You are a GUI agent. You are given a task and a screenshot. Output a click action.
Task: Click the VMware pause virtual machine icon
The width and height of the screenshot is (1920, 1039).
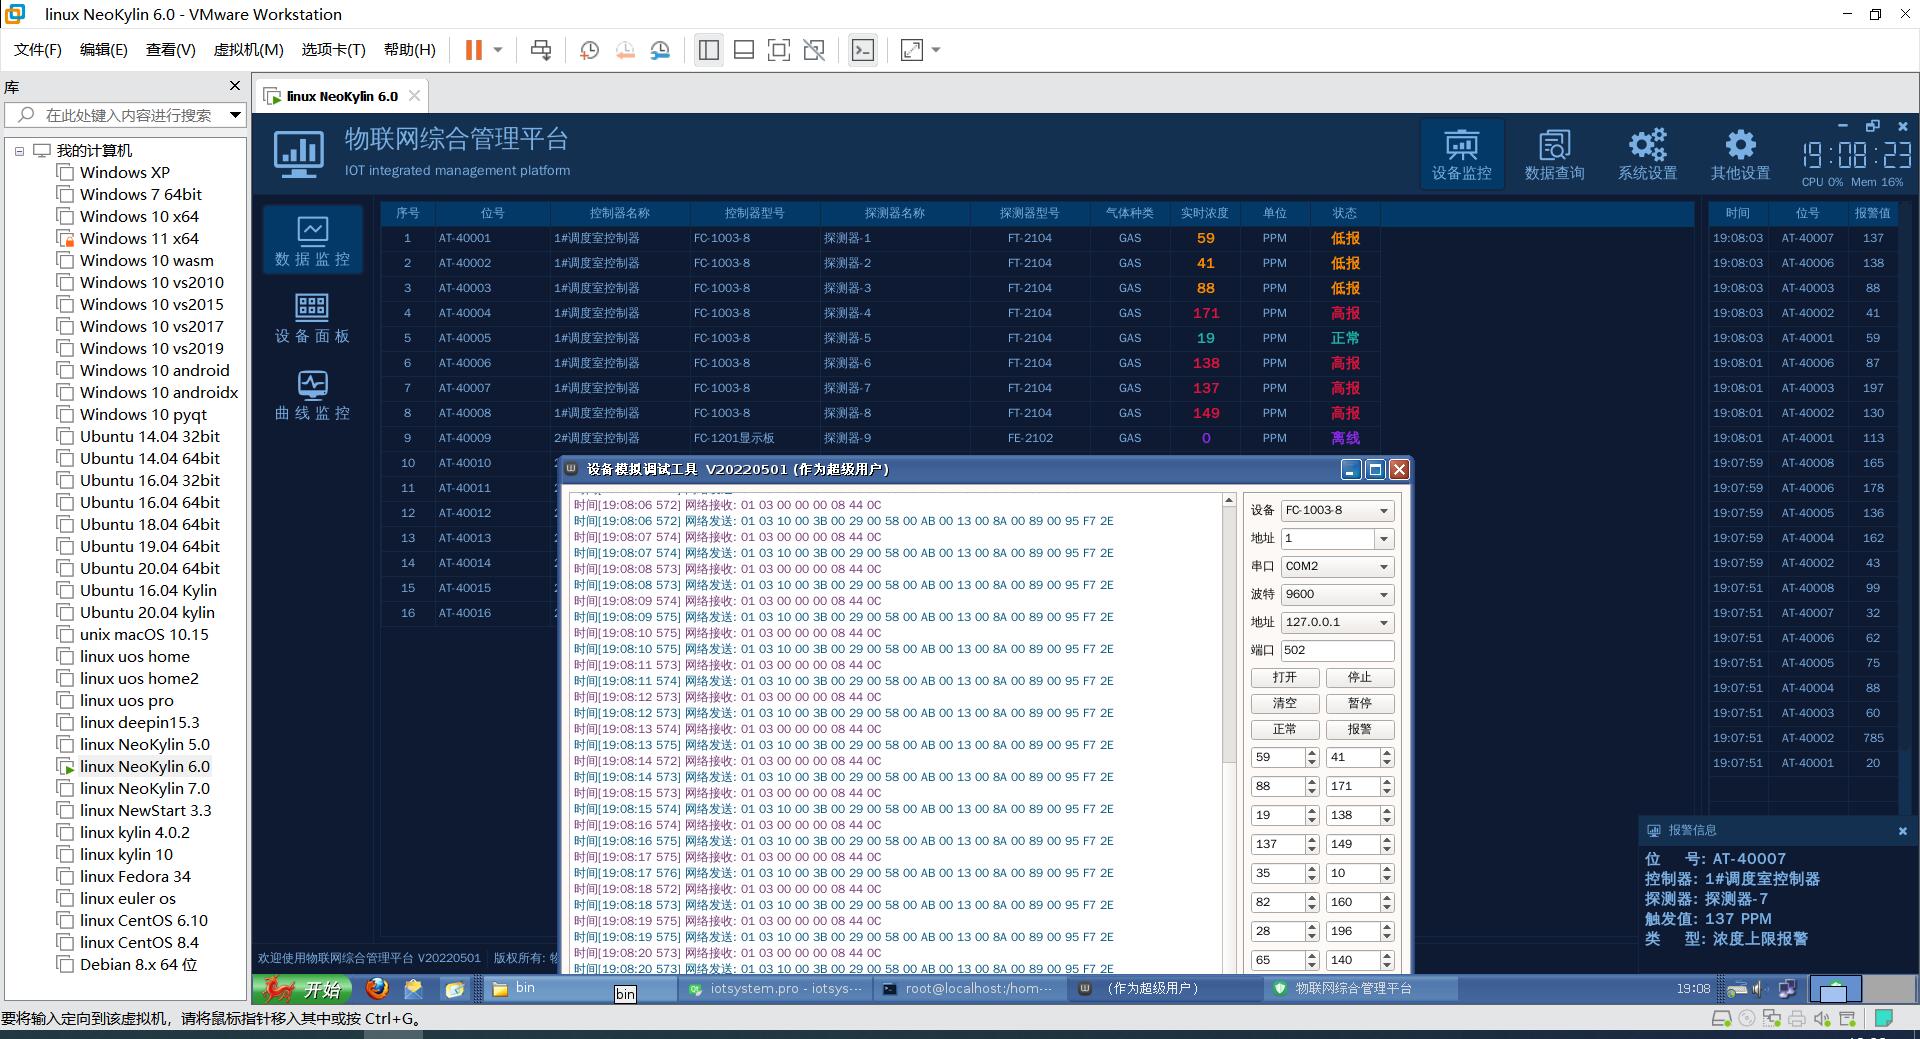(474, 50)
